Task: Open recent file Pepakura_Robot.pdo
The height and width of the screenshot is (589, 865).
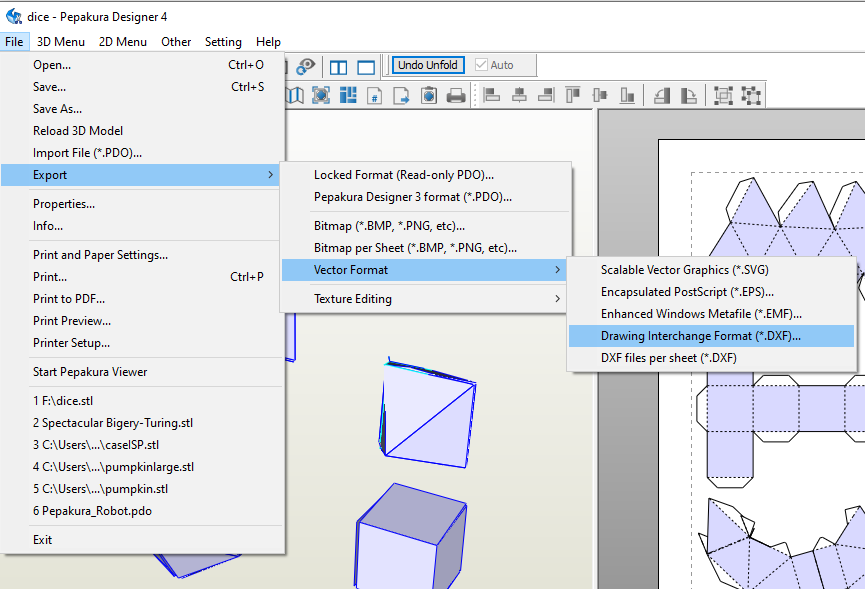Action: [142, 511]
